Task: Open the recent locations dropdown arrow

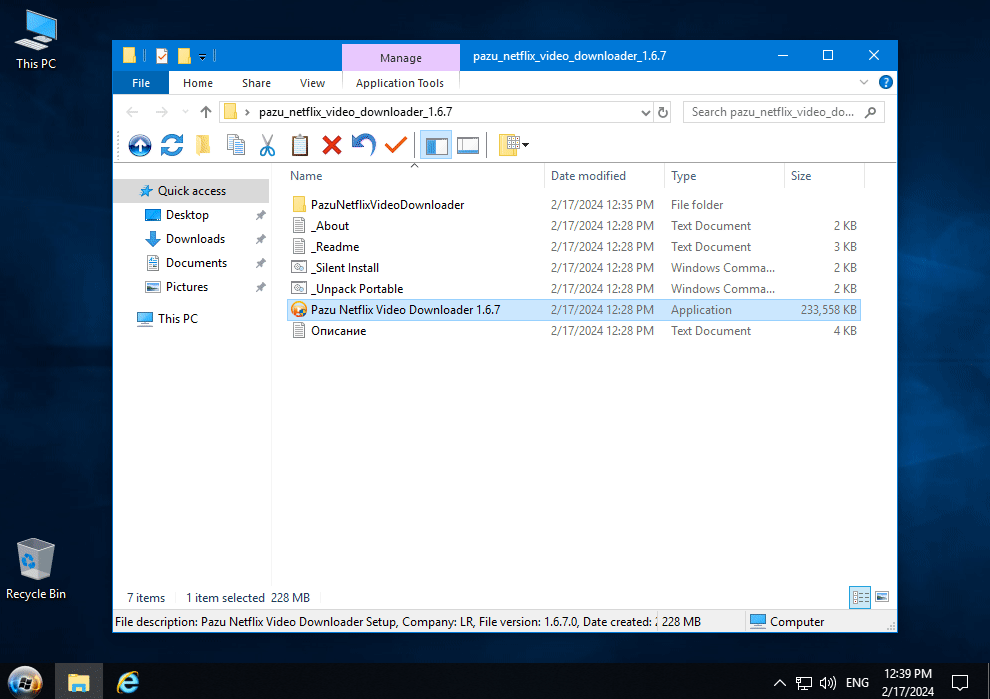Action: click(x=185, y=112)
